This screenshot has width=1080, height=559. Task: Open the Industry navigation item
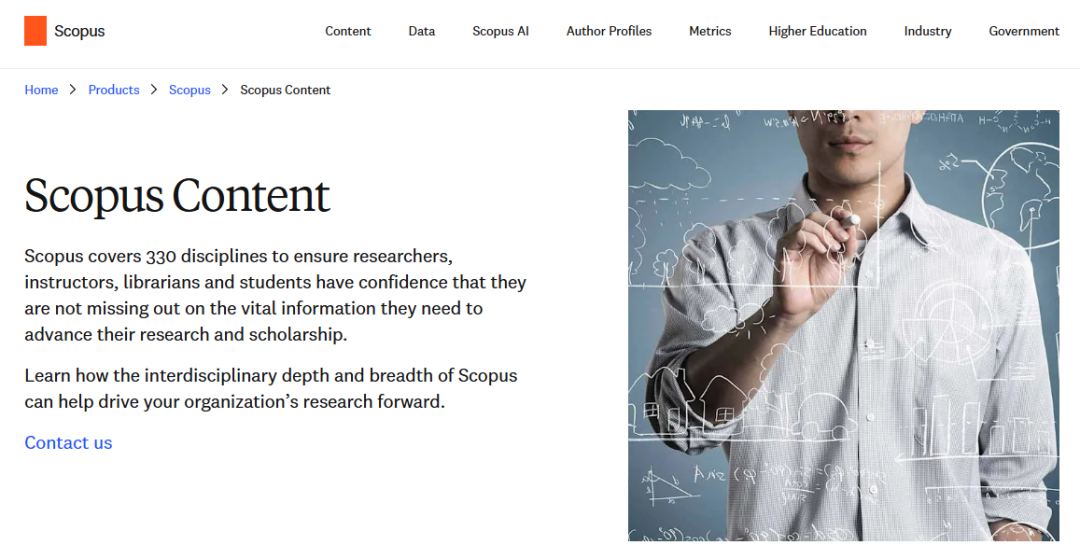coord(928,31)
